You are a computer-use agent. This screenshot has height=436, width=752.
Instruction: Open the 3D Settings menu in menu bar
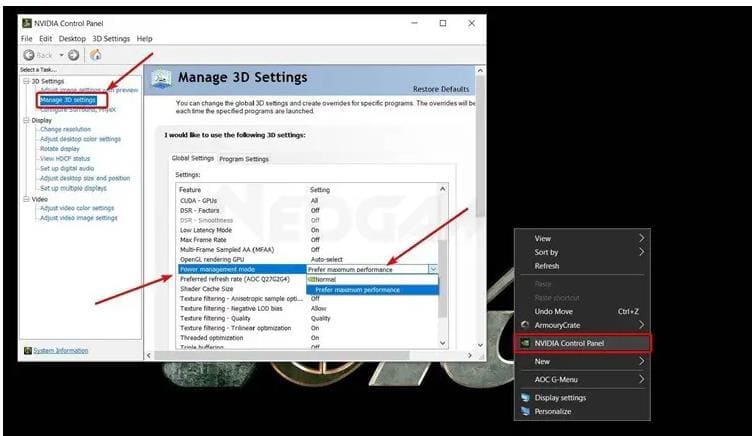(x=111, y=38)
